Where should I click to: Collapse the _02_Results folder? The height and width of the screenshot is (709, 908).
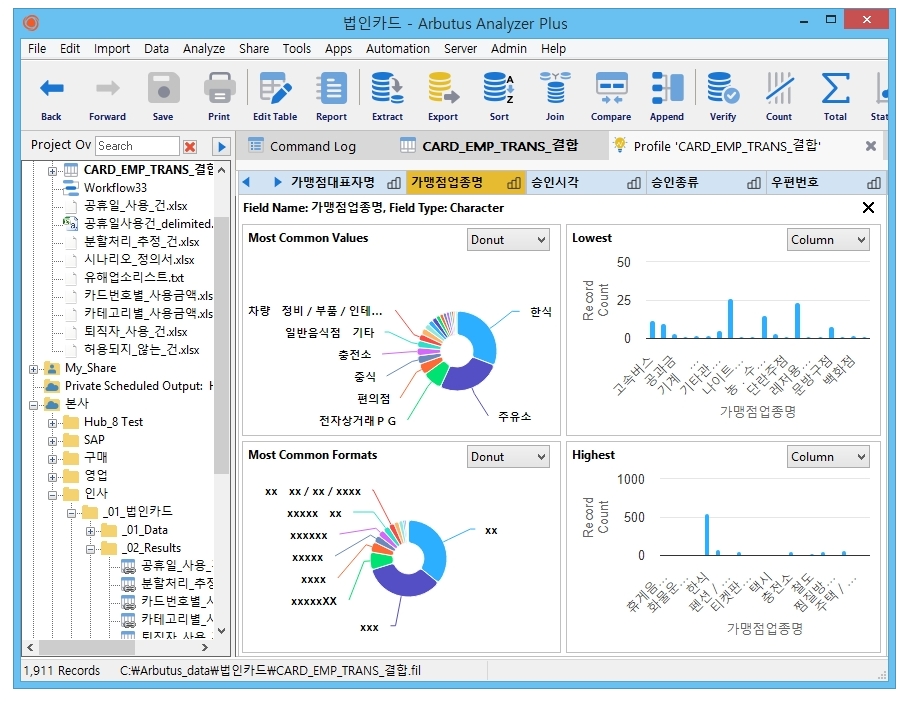click(90, 549)
